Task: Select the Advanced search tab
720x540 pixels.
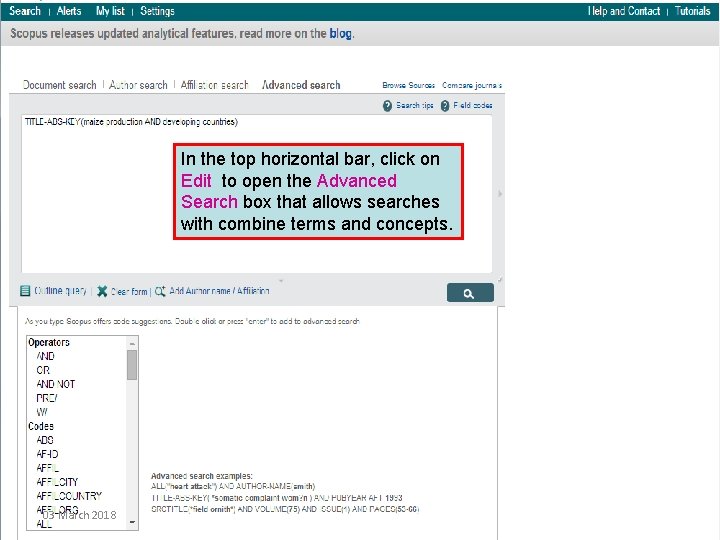Action: click(x=301, y=85)
